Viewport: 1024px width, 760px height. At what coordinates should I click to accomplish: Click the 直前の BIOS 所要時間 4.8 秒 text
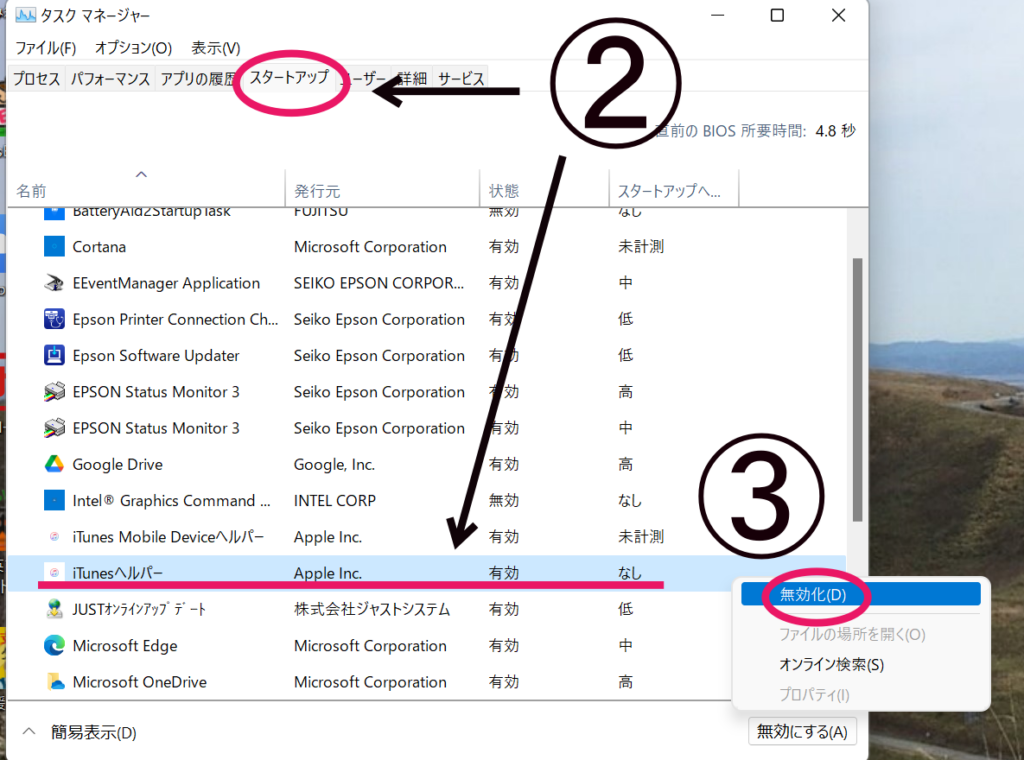[x=756, y=131]
